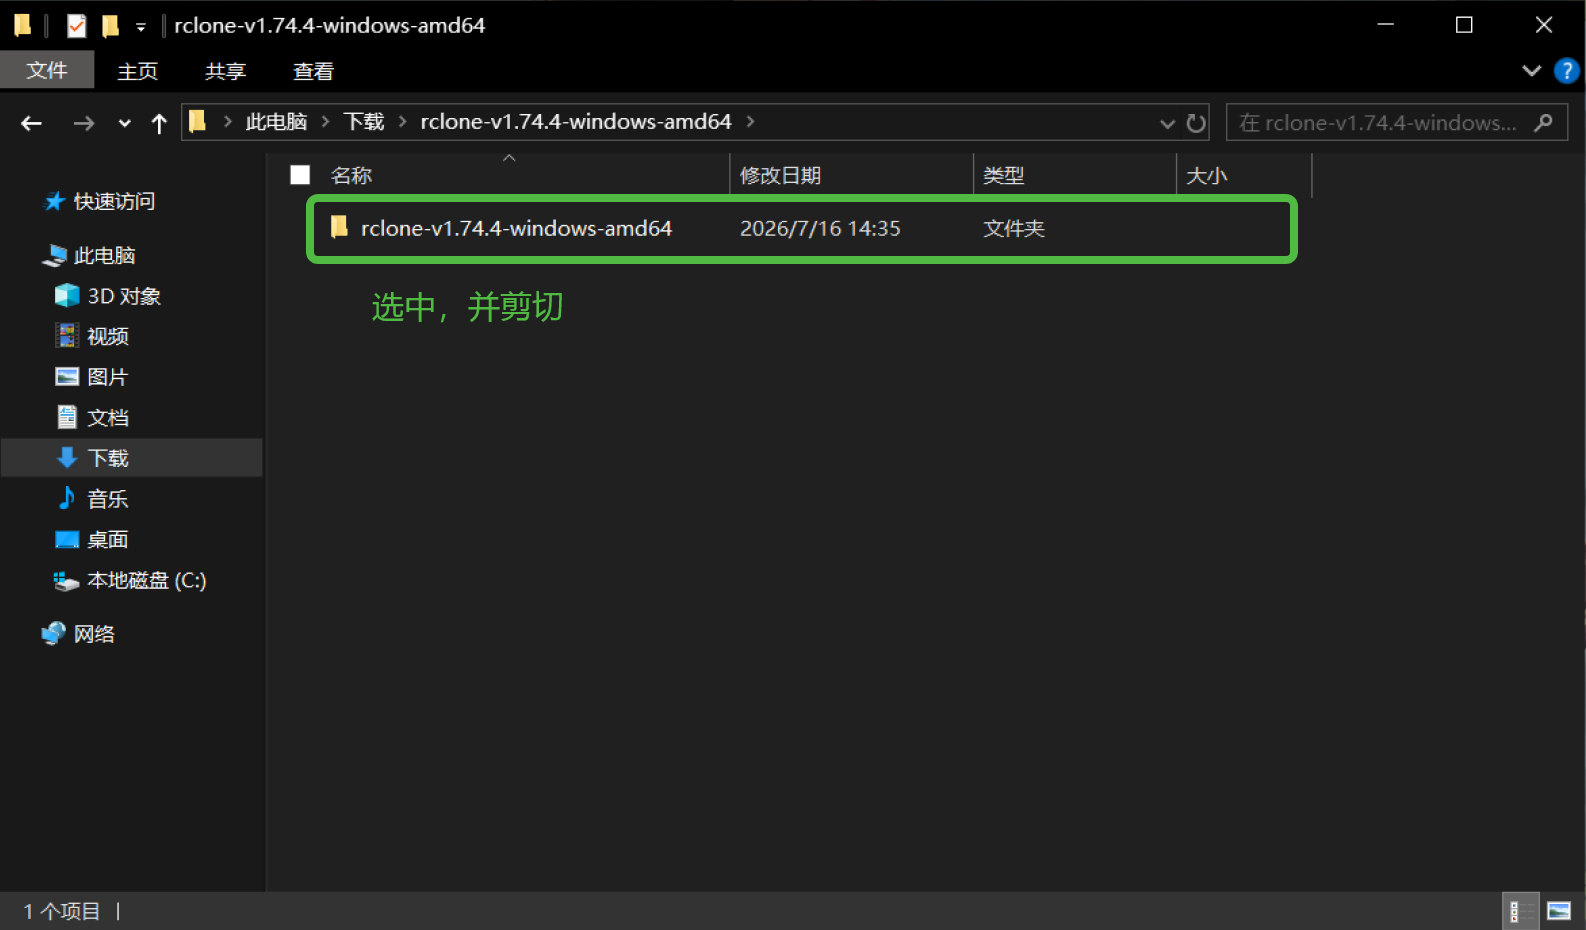Image resolution: width=1586 pixels, height=930 pixels.
Task: Expand the ribbon with the chevron
Action: [x=1531, y=71]
